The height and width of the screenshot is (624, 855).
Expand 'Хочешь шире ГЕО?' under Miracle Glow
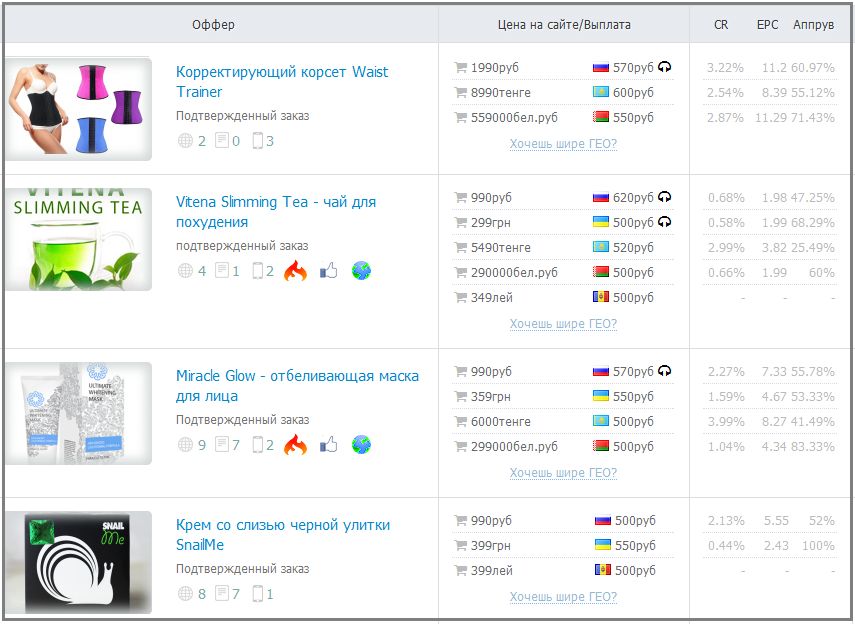(x=563, y=473)
